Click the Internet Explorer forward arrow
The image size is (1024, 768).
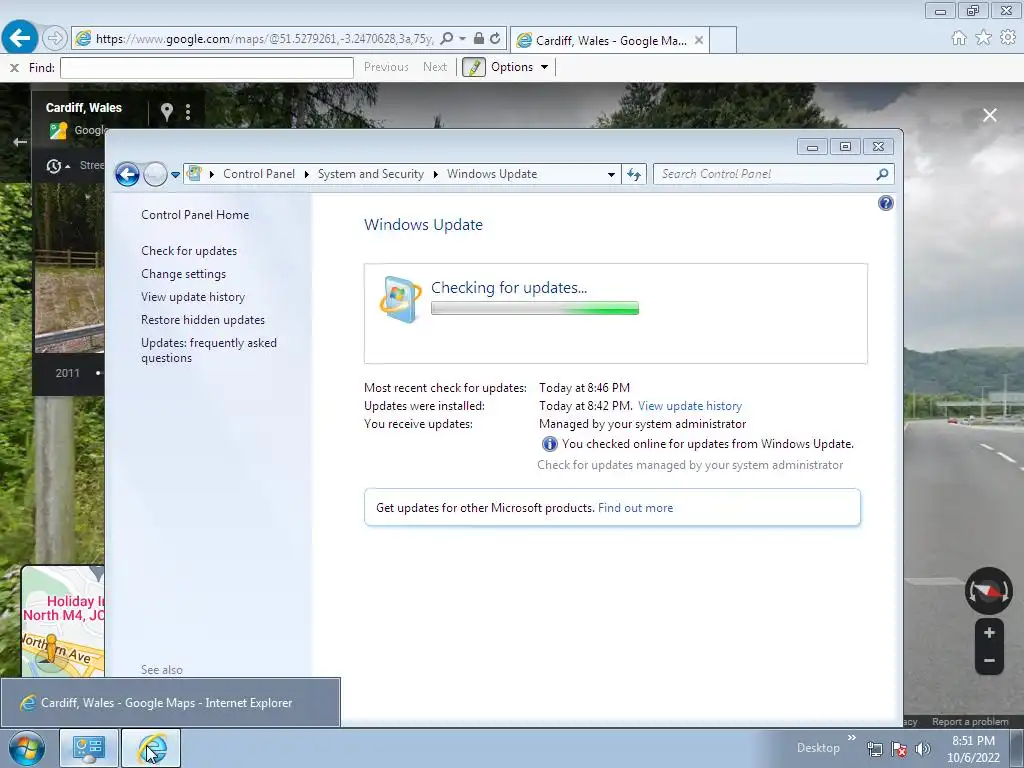point(55,39)
